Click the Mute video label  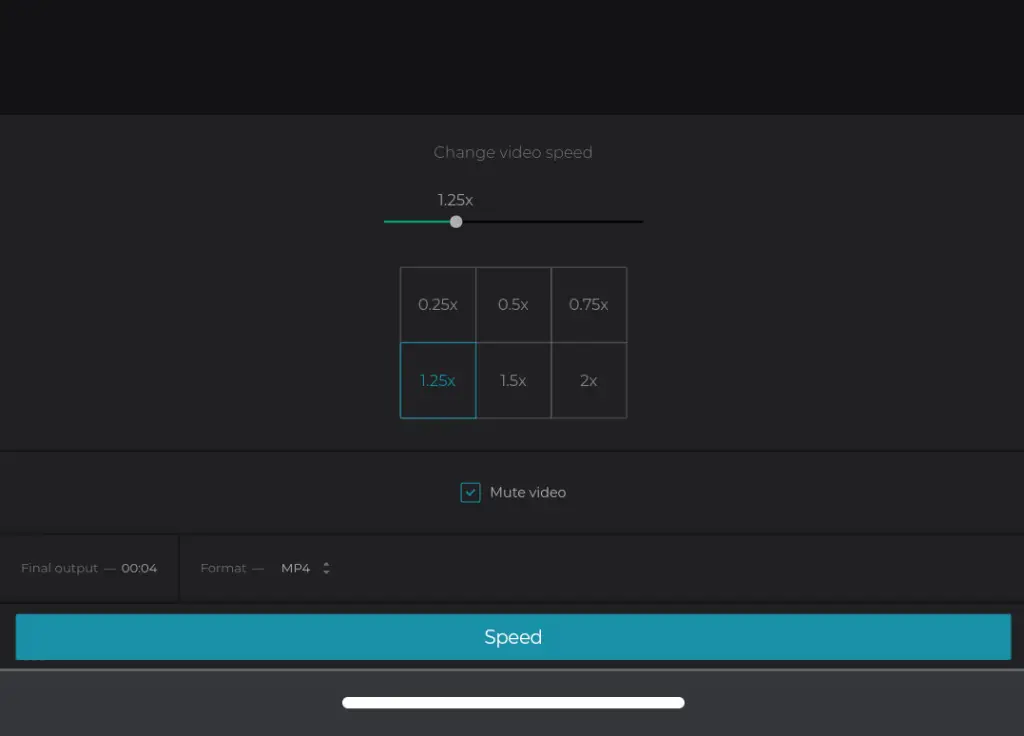[528, 492]
